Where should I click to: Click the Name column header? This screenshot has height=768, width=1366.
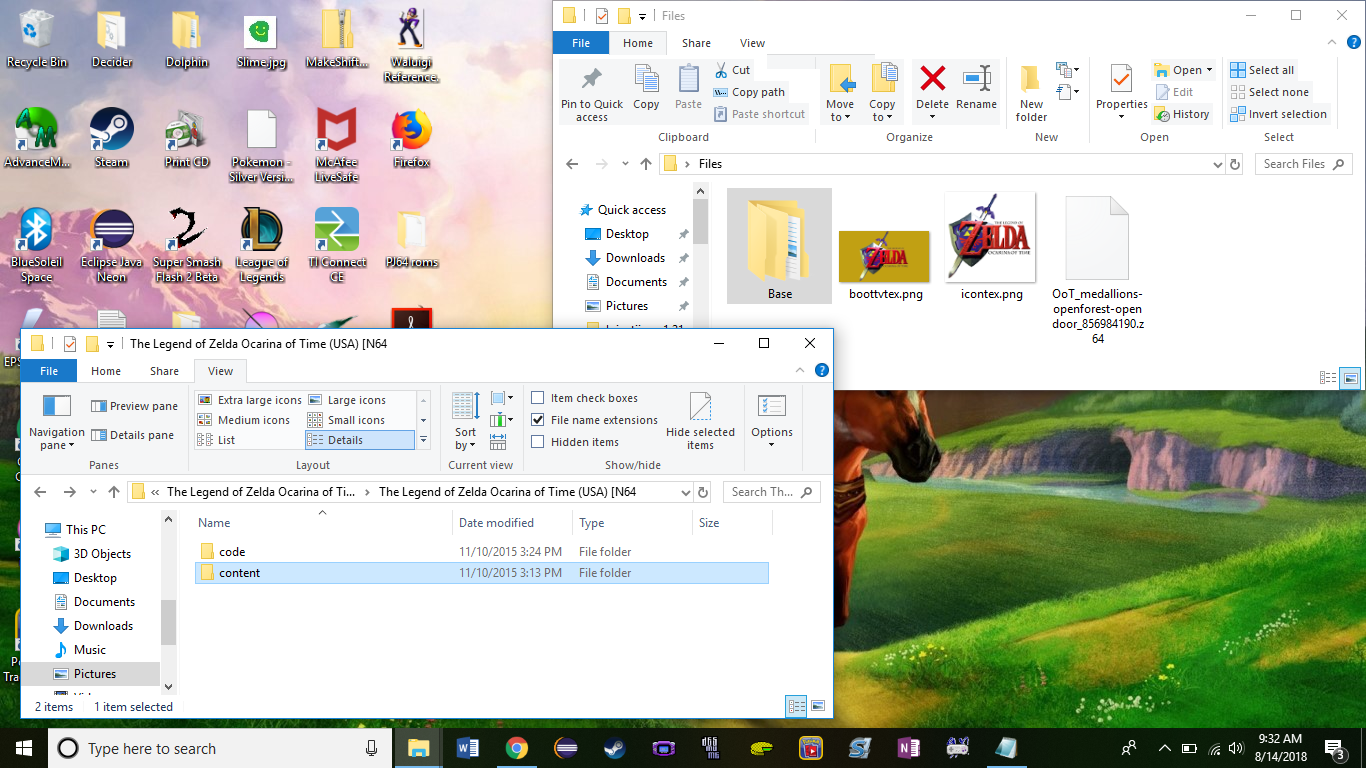click(320, 523)
